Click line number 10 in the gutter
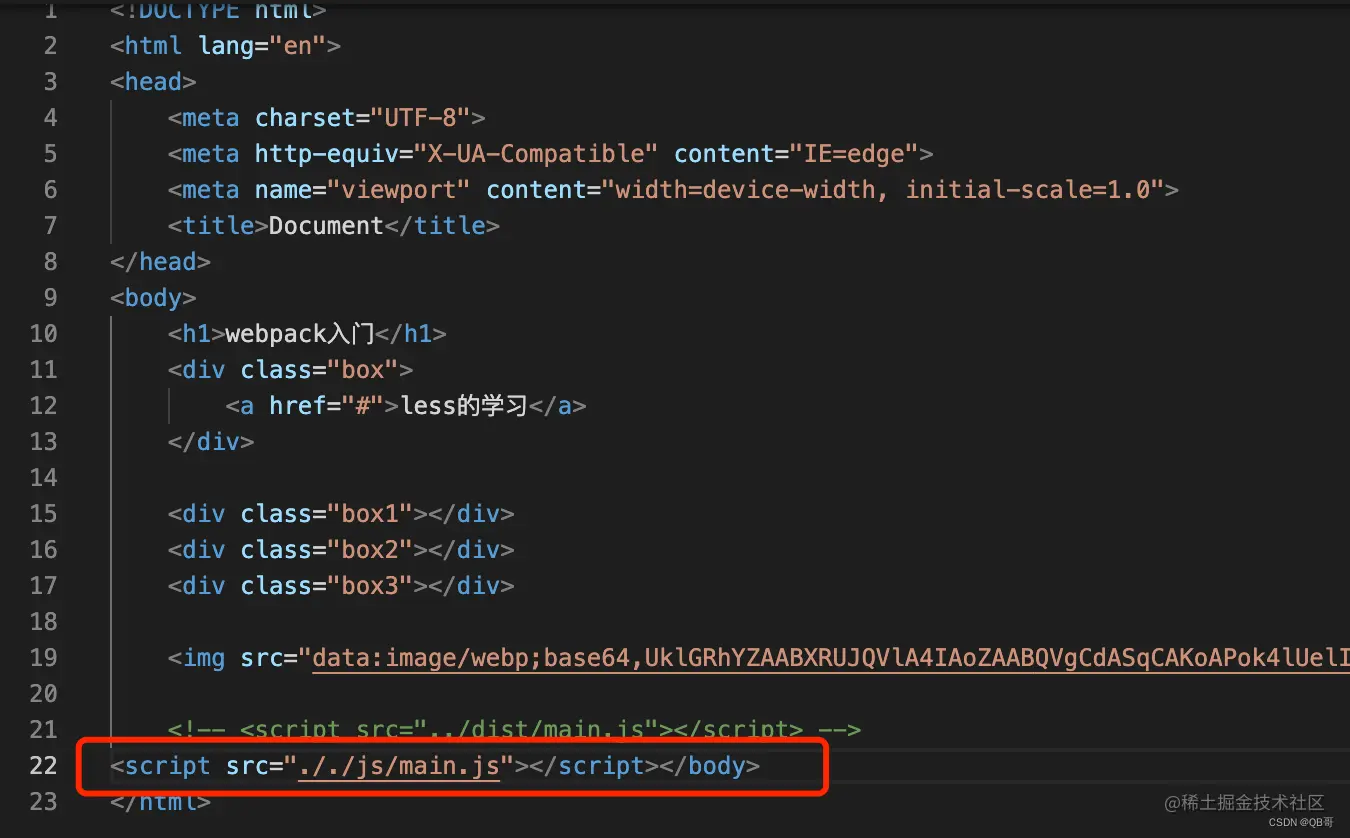The width and height of the screenshot is (1350, 838). pyautogui.click(x=43, y=334)
